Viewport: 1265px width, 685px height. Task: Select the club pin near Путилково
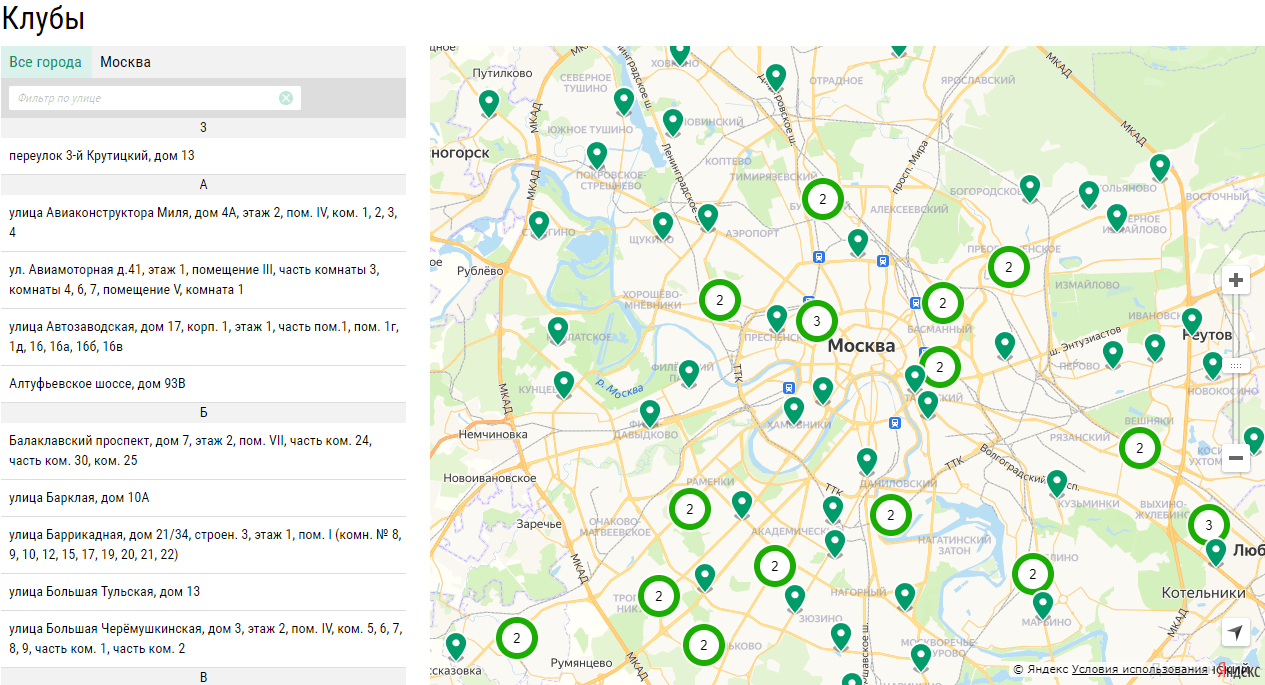[489, 104]
